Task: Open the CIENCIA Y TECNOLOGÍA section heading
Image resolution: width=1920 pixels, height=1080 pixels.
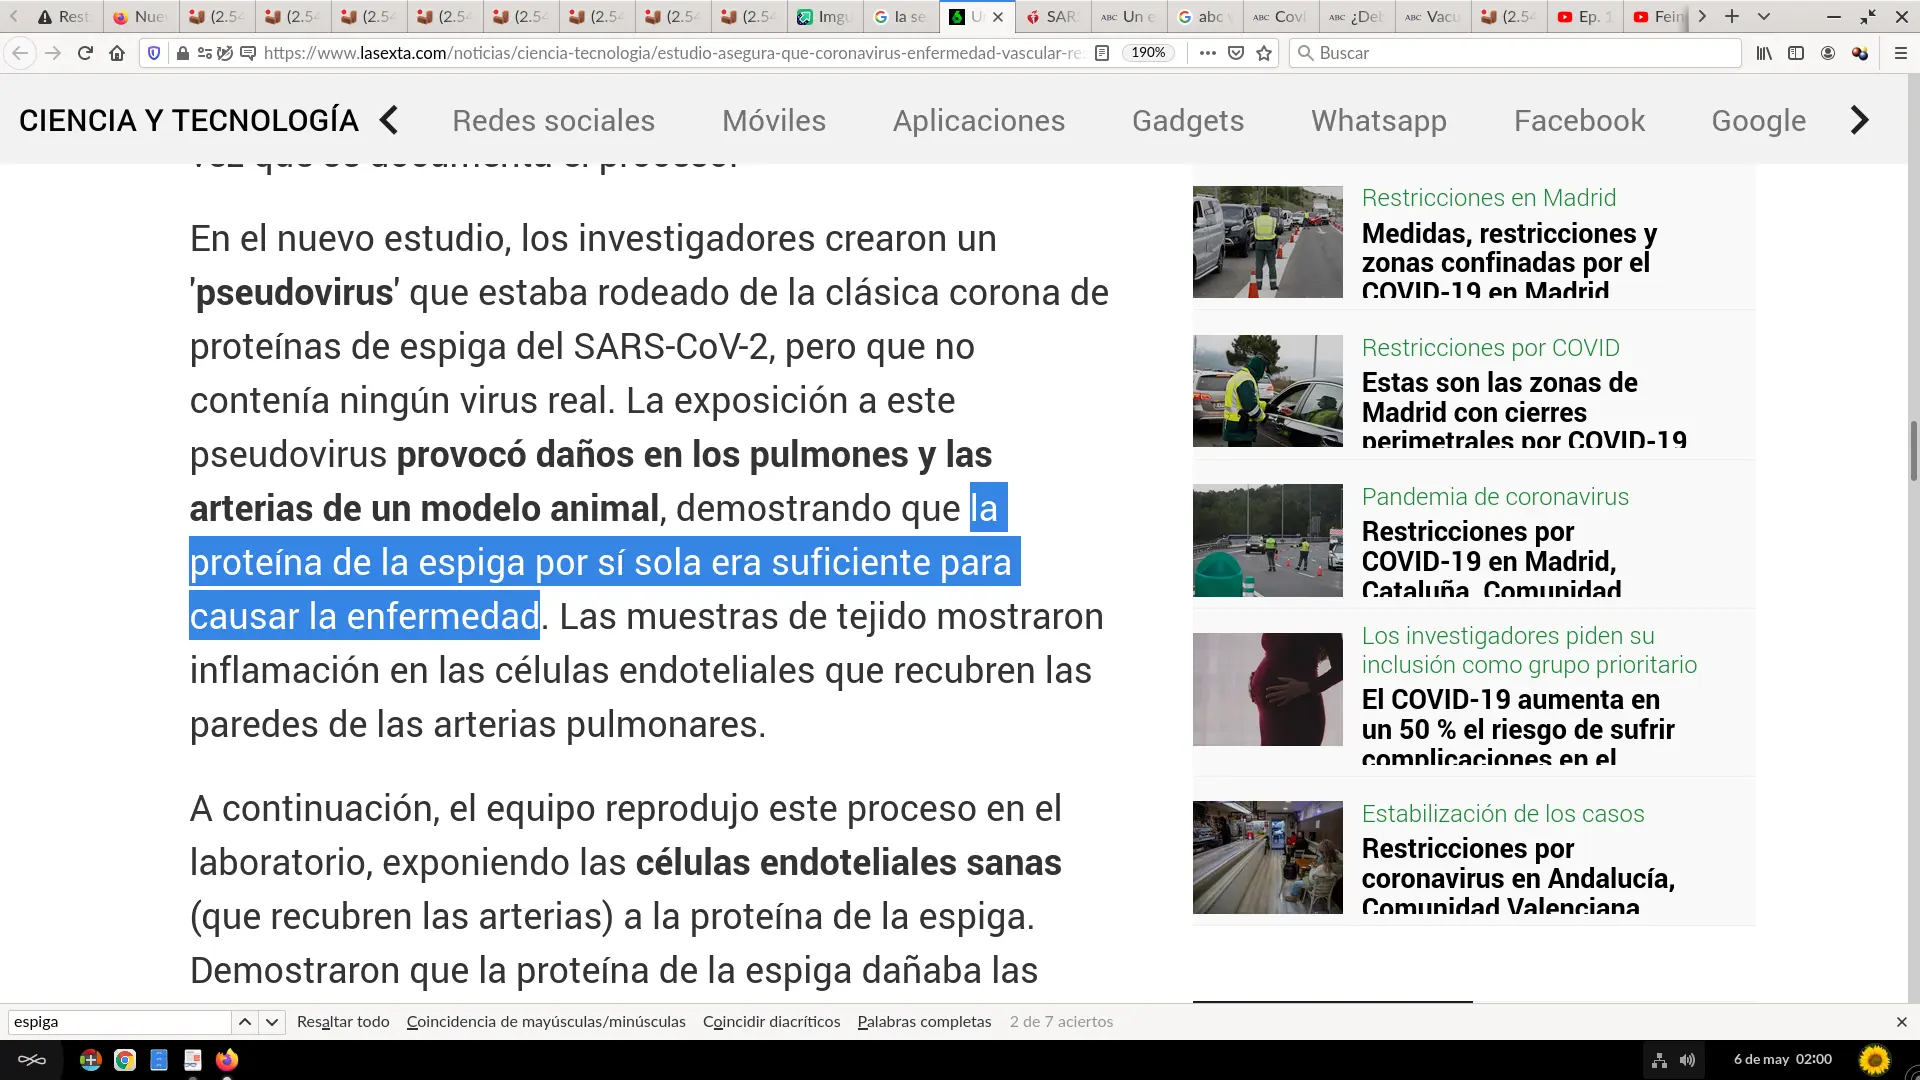Action: tap(189, 120)
